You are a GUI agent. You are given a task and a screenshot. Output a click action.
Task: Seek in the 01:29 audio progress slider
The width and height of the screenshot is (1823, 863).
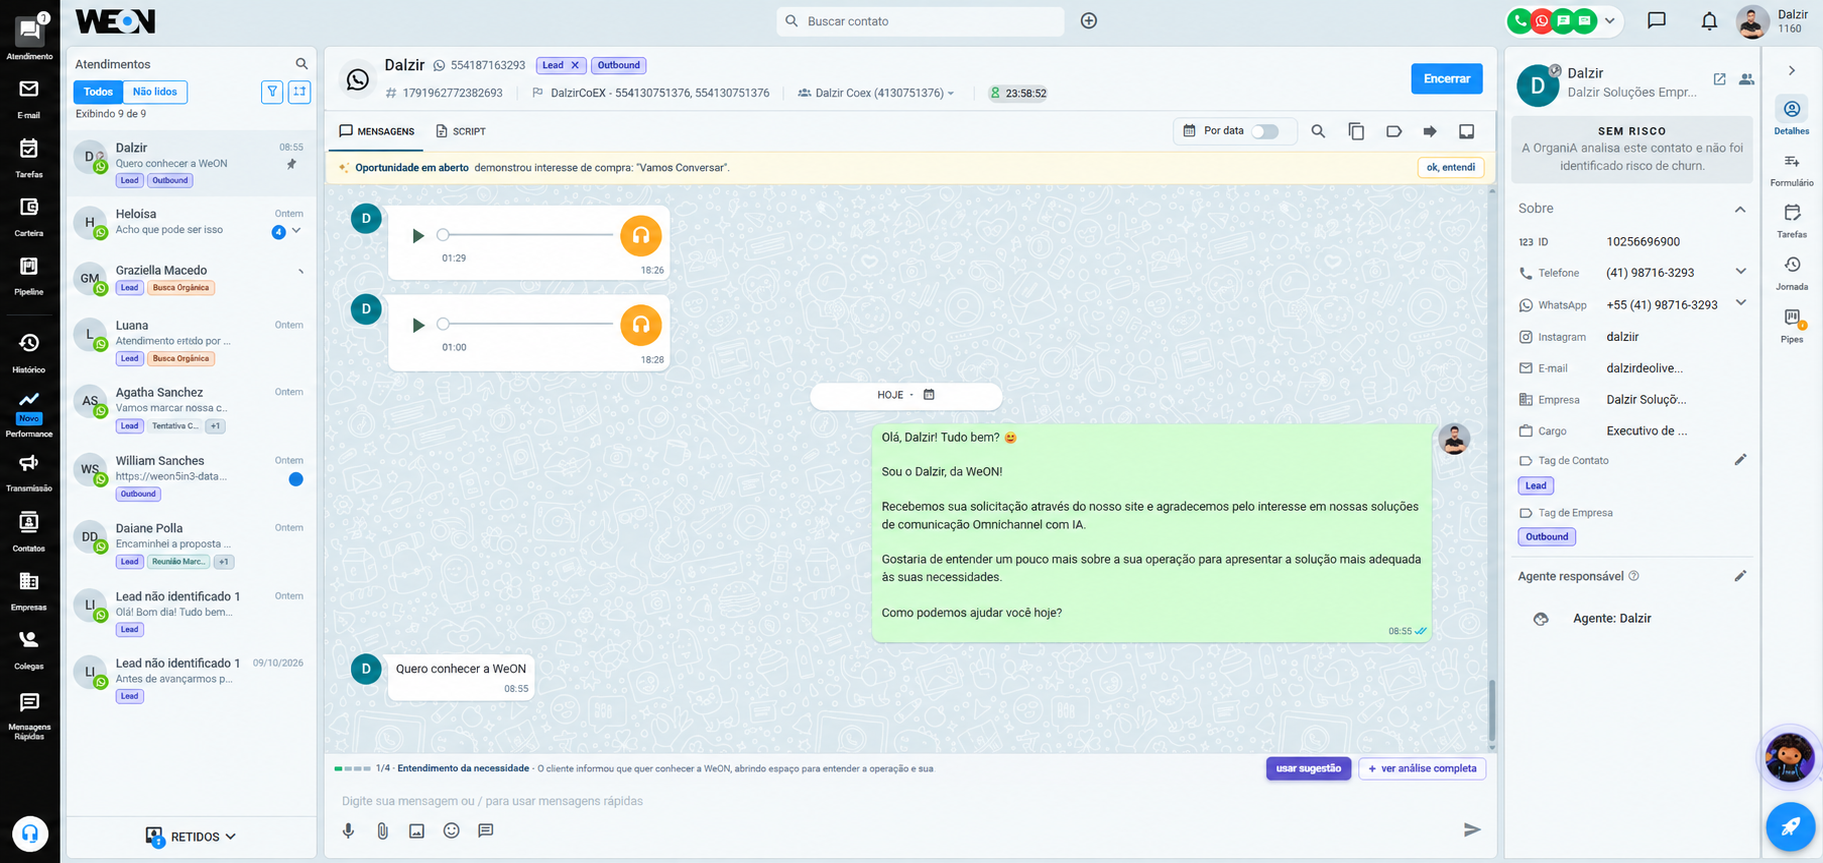527,235
